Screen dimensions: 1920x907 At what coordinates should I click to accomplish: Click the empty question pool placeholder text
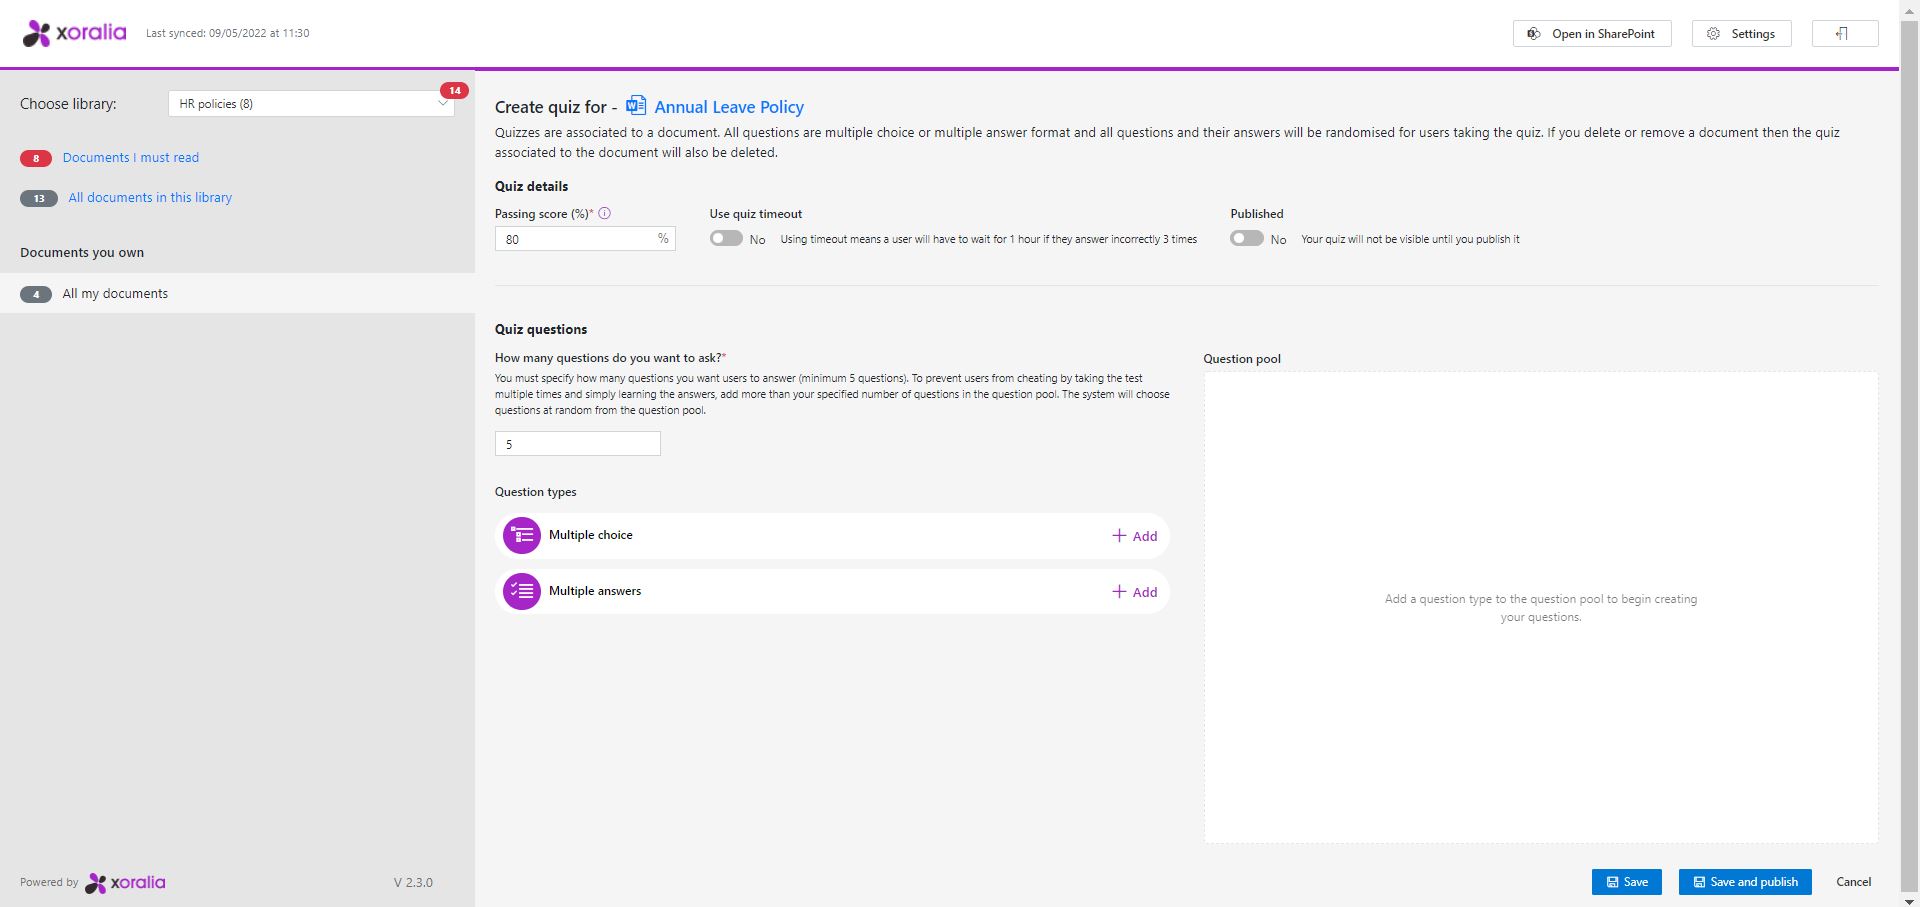[1541, 608]
